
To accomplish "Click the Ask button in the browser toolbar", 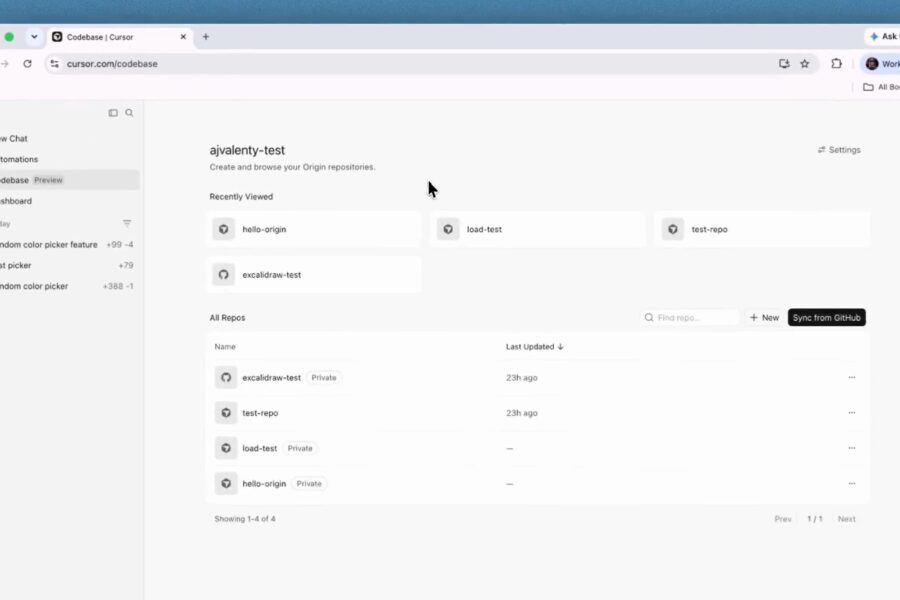I will (x=883, y=37).
